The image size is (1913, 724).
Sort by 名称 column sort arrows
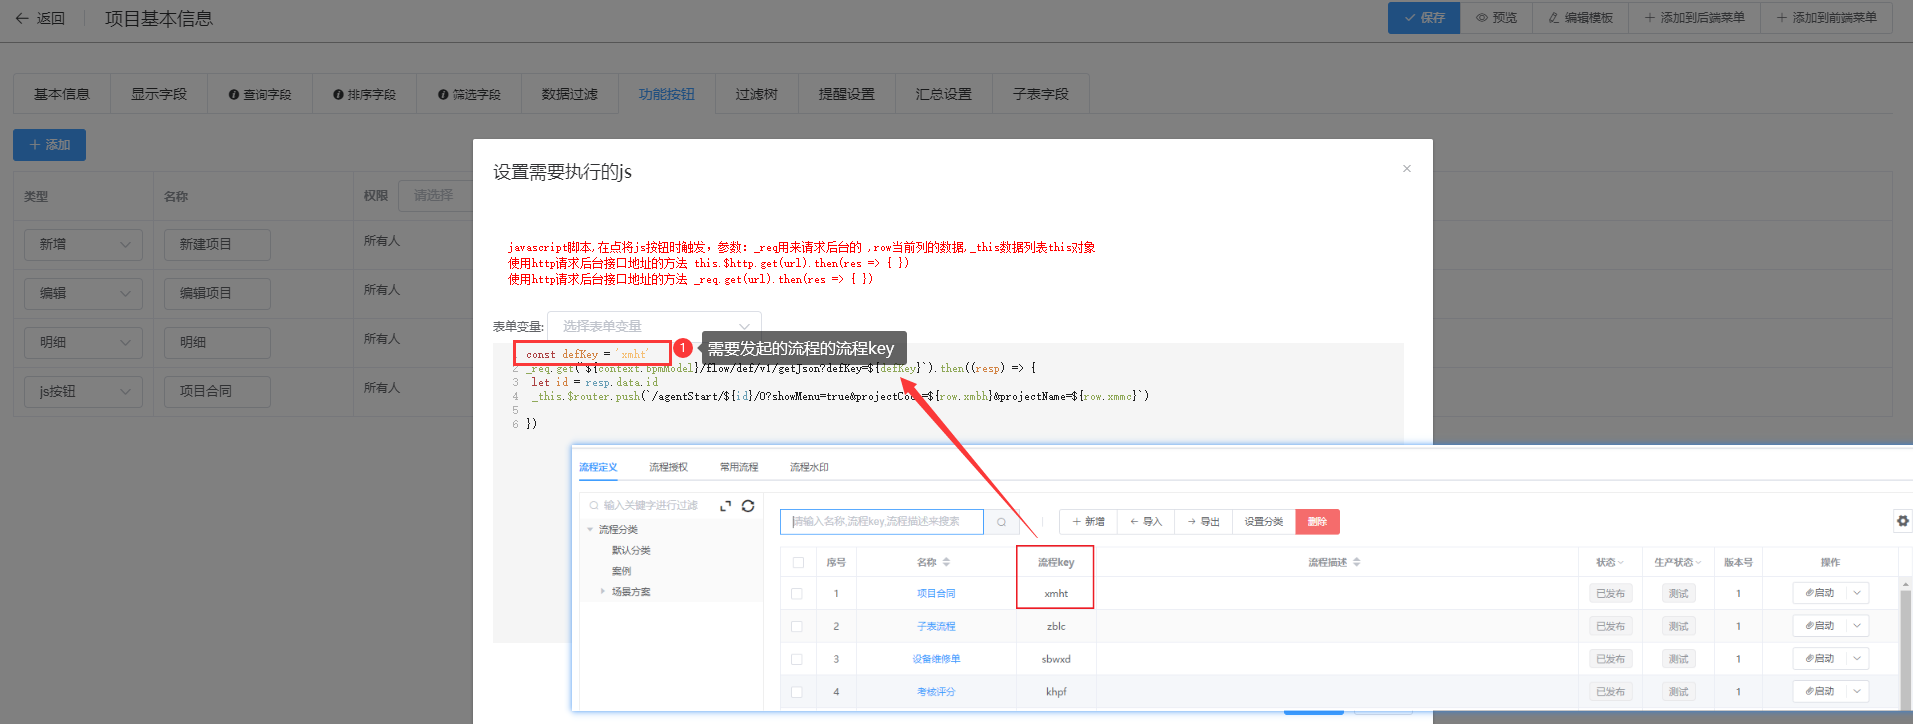946,563
